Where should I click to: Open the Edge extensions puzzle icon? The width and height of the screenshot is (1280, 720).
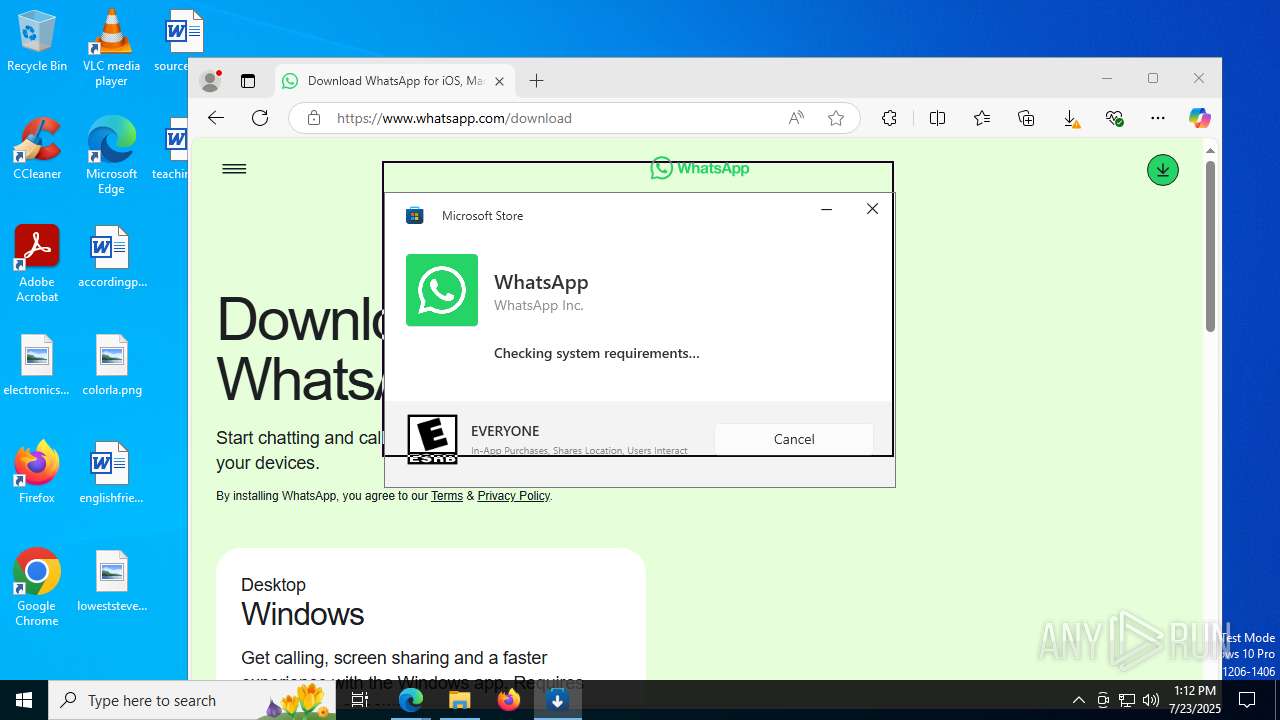click(889, 118)
